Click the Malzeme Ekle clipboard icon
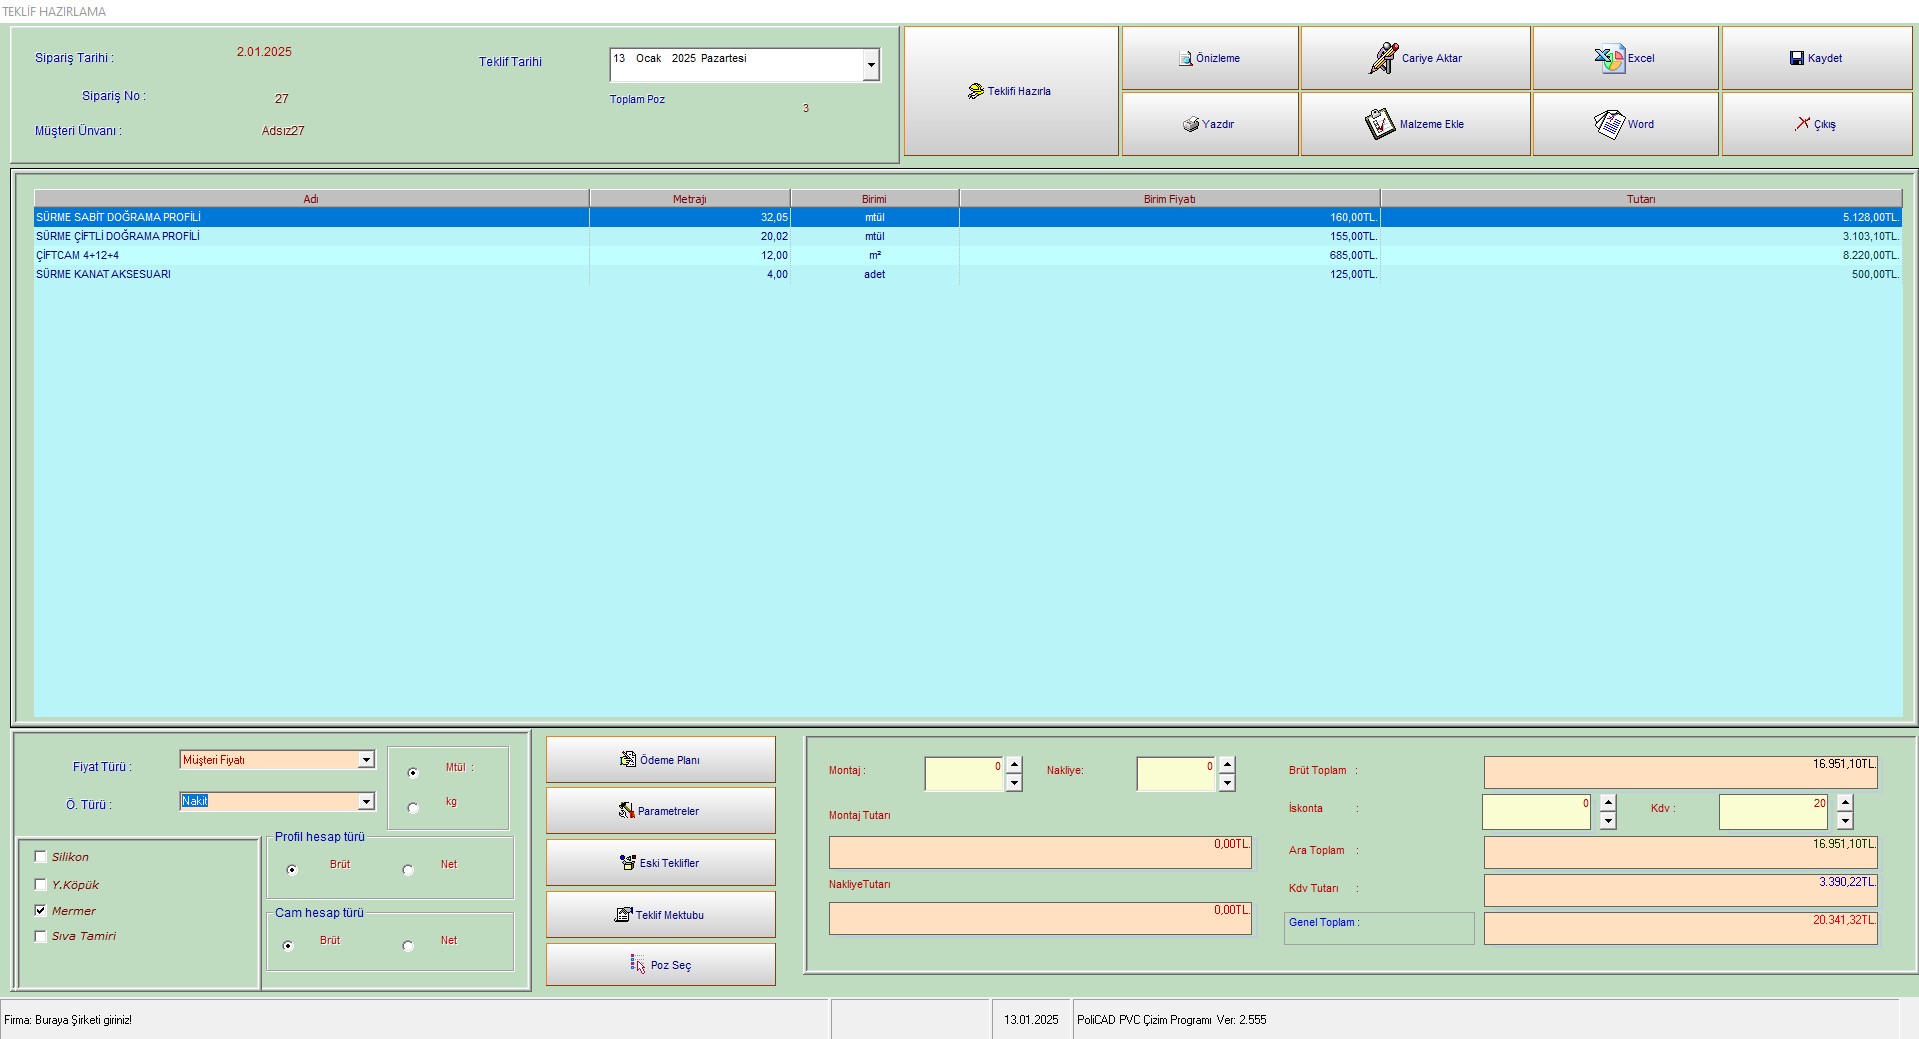Screen dimensions: 1919x1039 (1380, 124)
